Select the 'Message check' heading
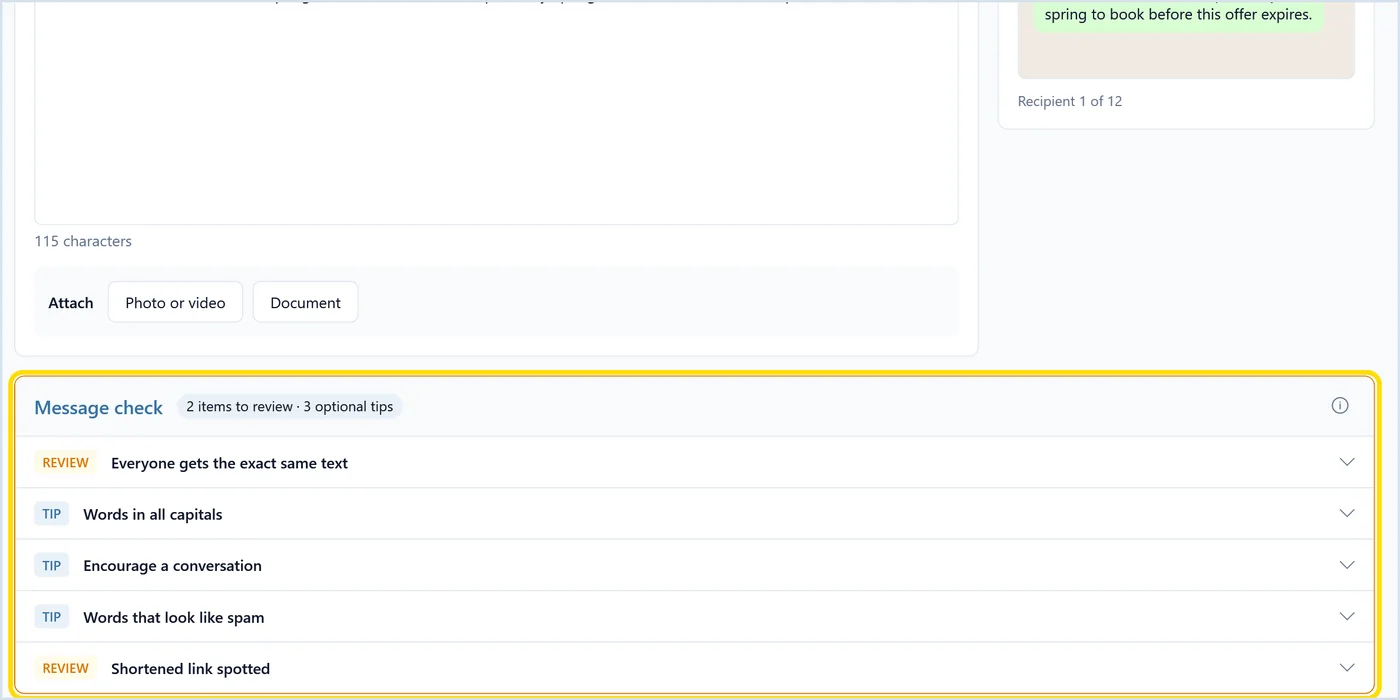 pyautogui.click(x=98, y=407)
